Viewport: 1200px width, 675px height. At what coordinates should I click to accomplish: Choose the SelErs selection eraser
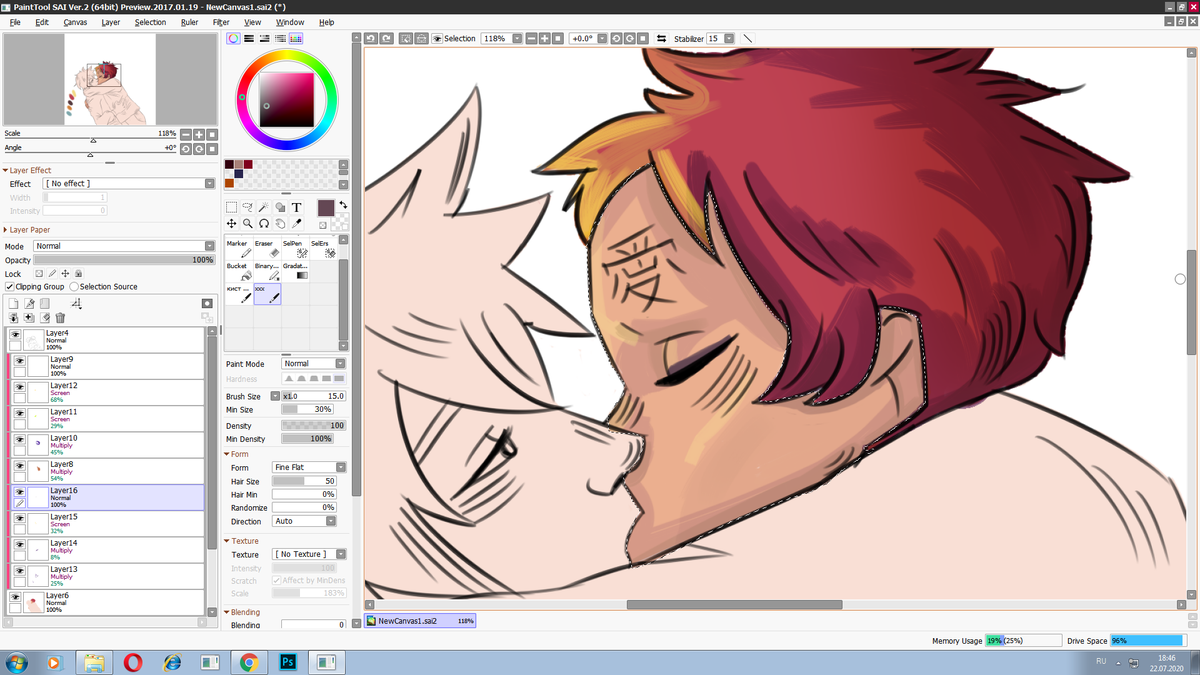323,248
